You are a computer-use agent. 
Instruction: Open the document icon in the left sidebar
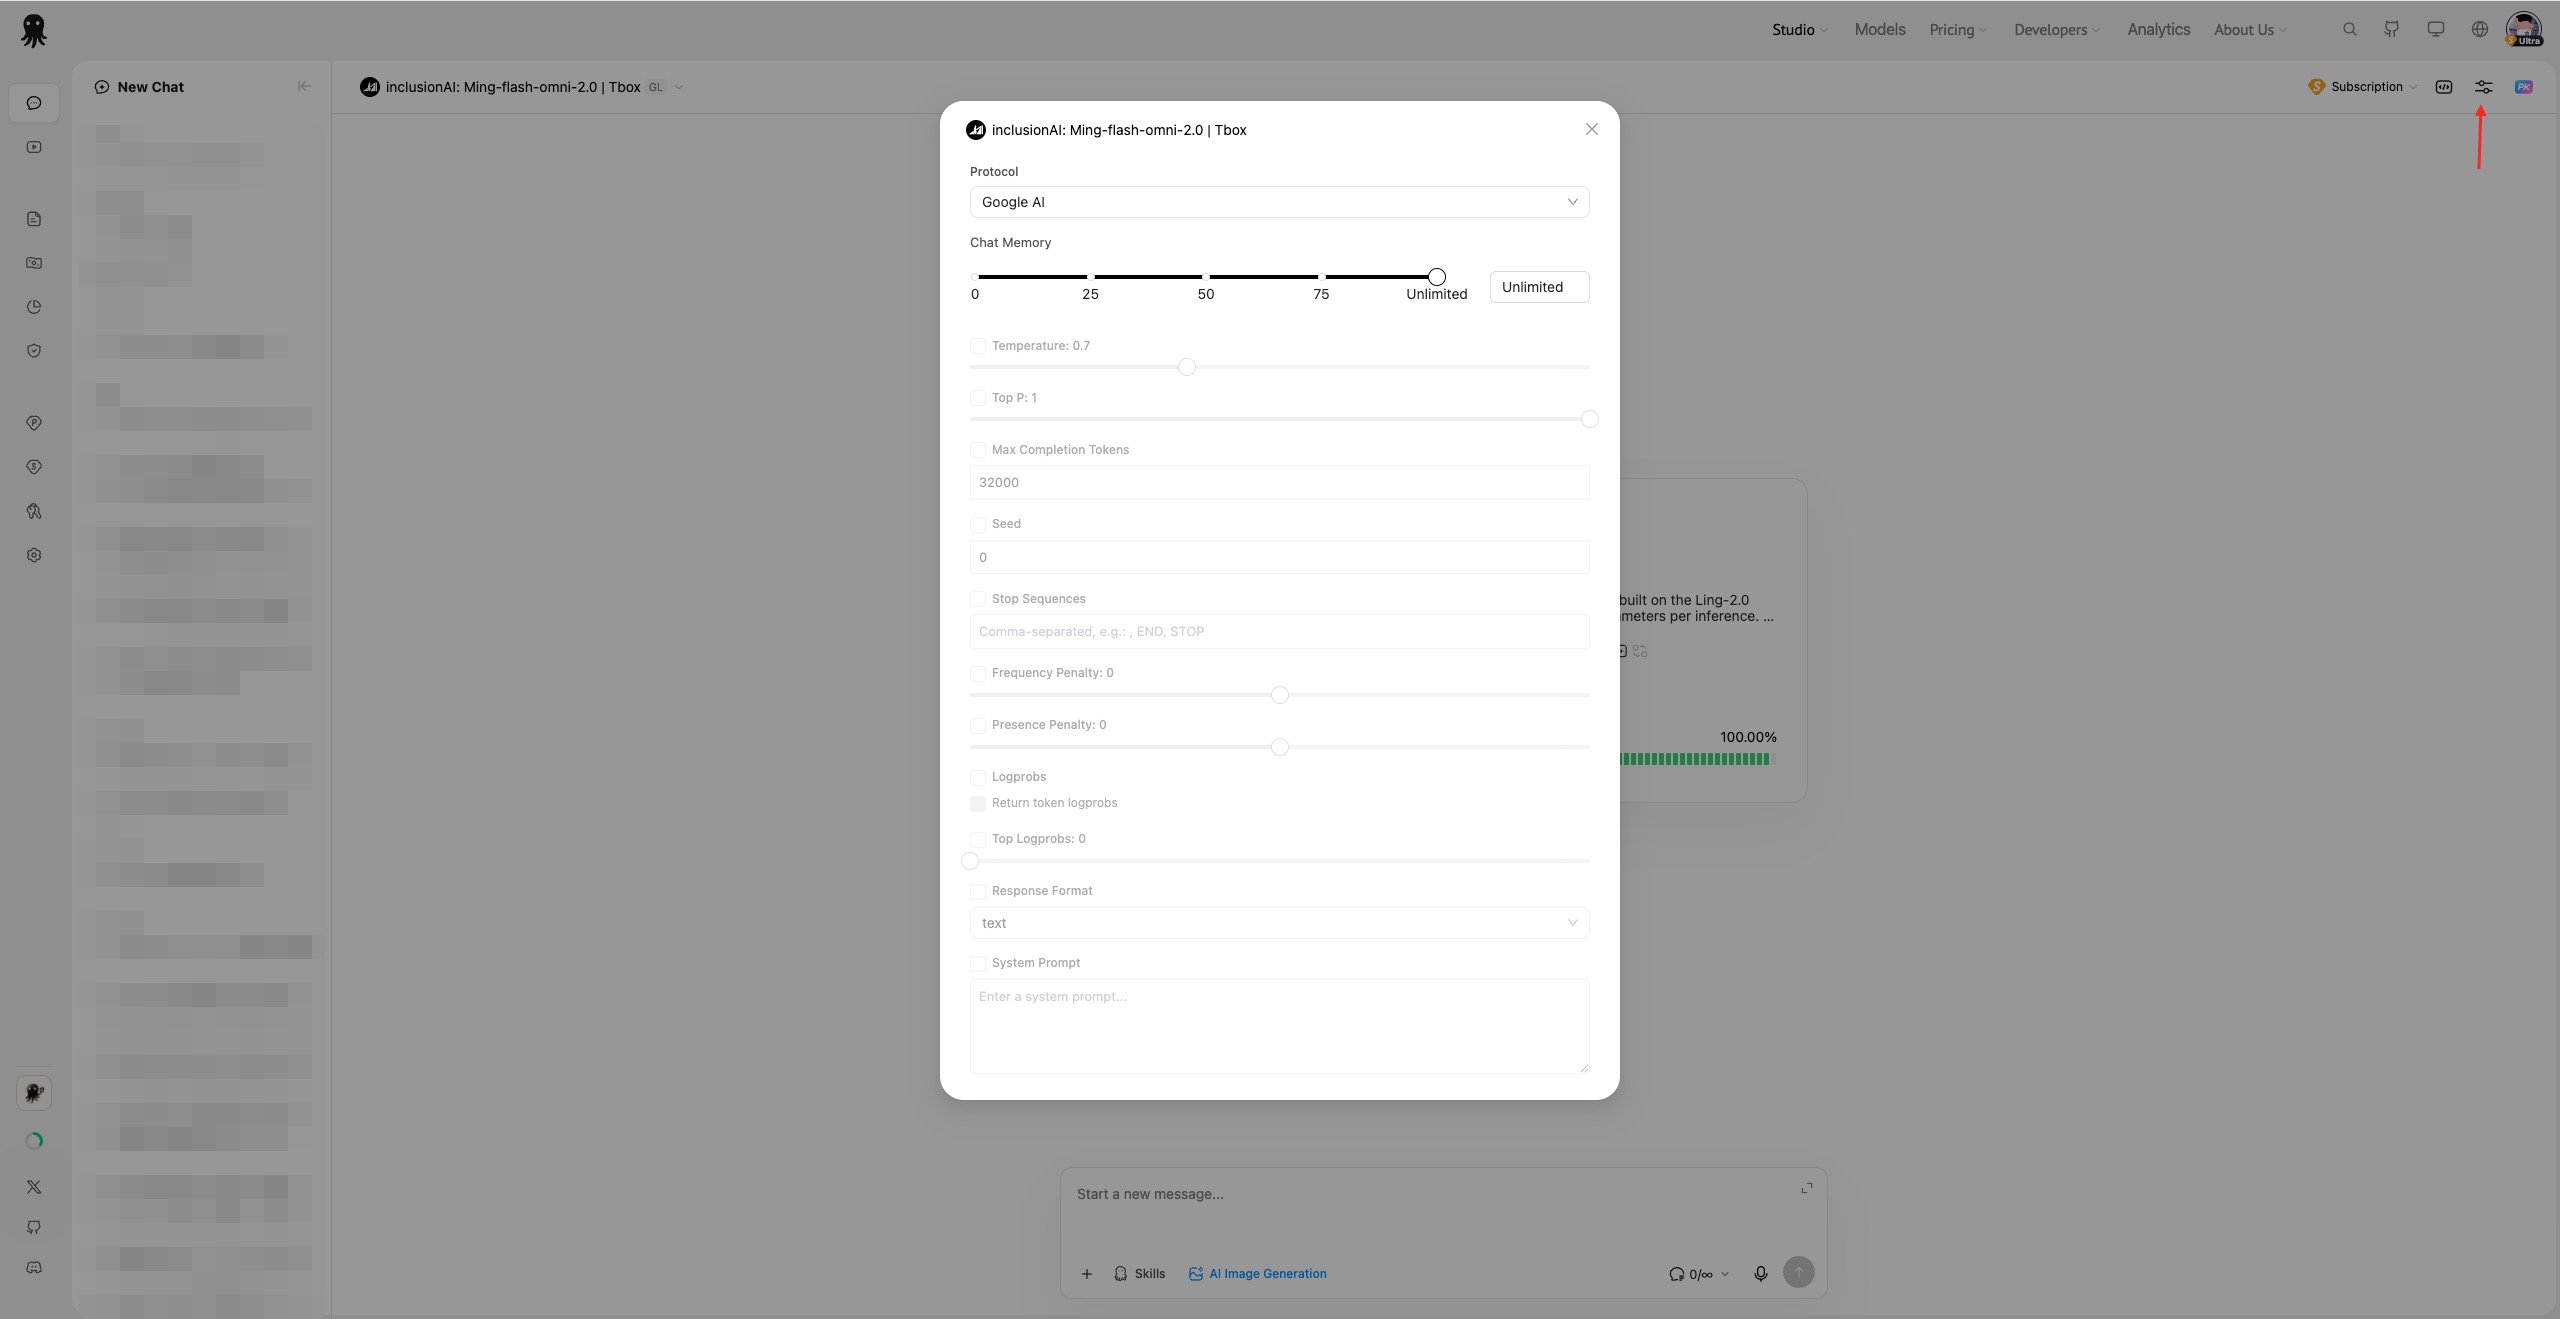(x=34, y=219)
